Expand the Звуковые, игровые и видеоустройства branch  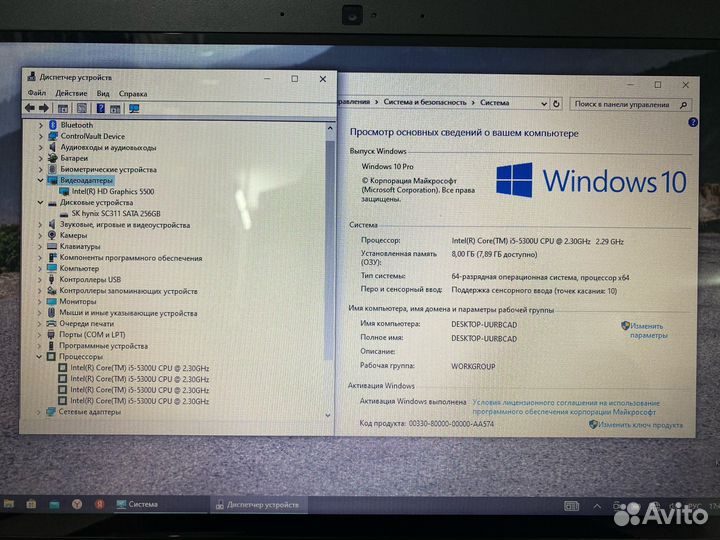tap(40, 225)
